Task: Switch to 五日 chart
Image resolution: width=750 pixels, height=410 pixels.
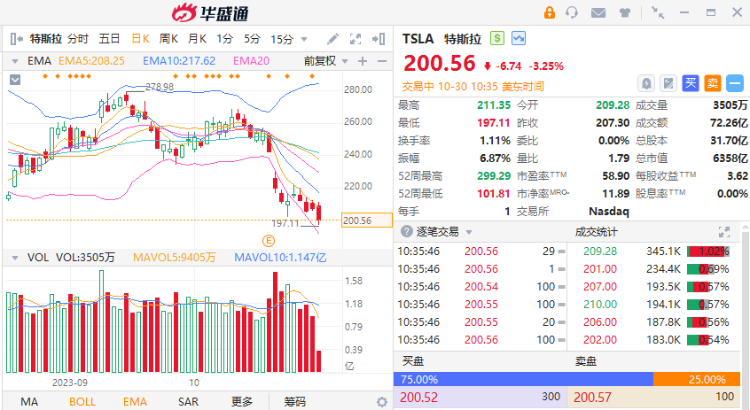Action: click(110, 39)
